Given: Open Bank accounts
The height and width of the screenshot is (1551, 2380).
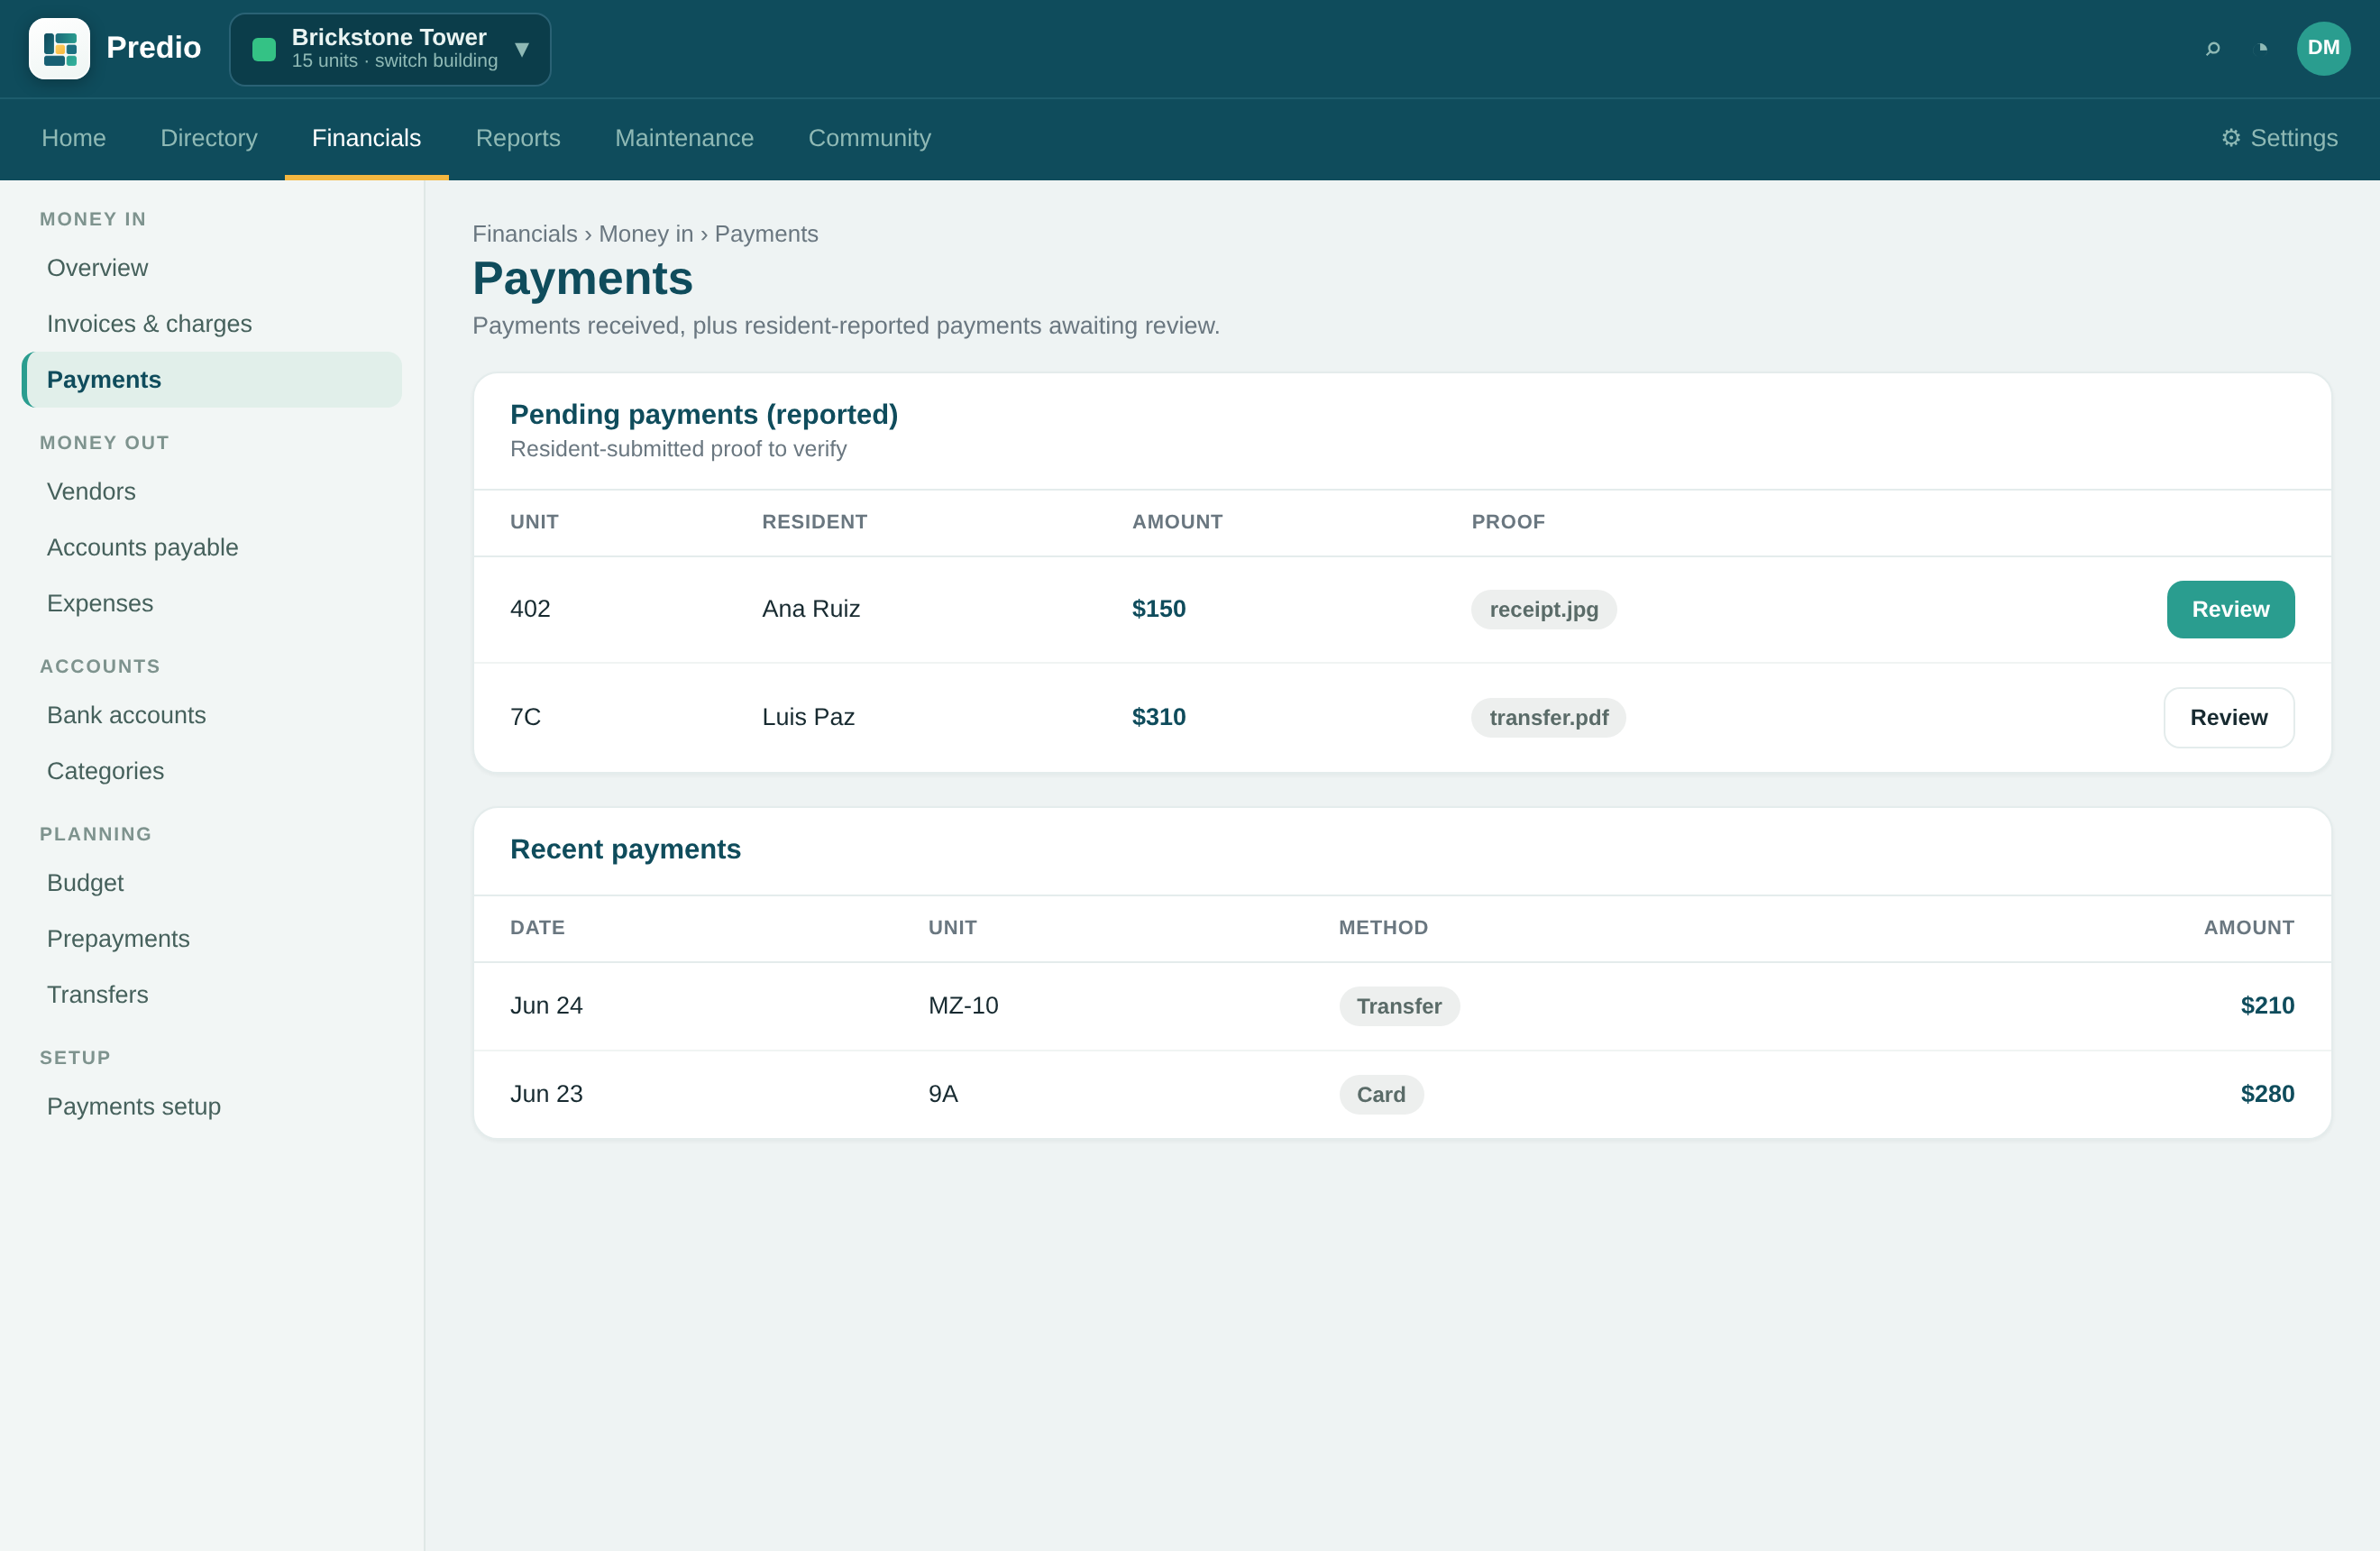Looking at the screenshot, I should tap(212, 716).
